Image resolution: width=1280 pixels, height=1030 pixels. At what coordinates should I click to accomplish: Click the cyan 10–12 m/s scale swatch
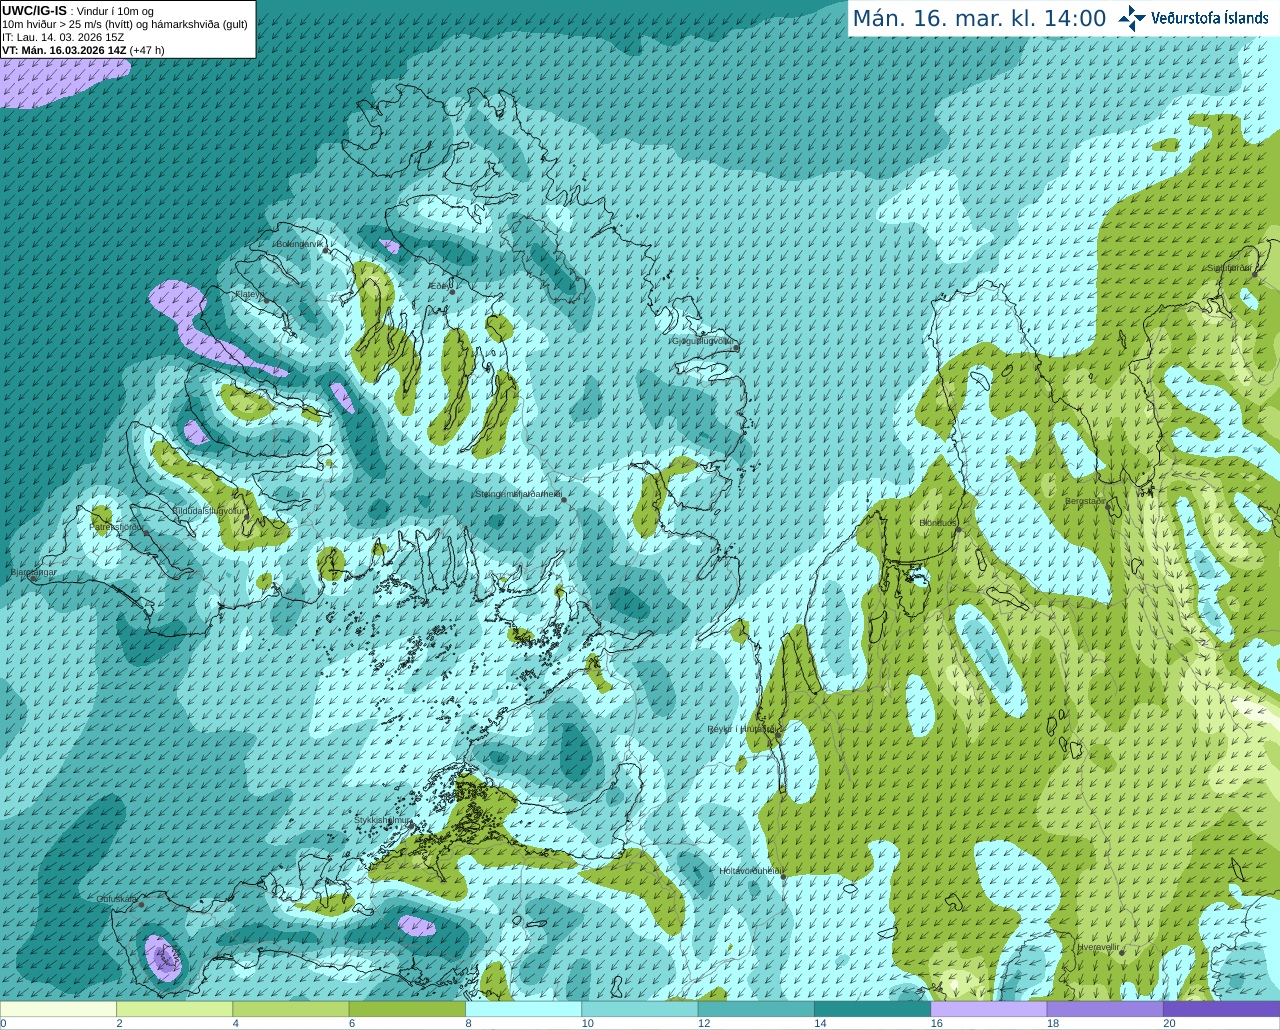[640, 1009]
